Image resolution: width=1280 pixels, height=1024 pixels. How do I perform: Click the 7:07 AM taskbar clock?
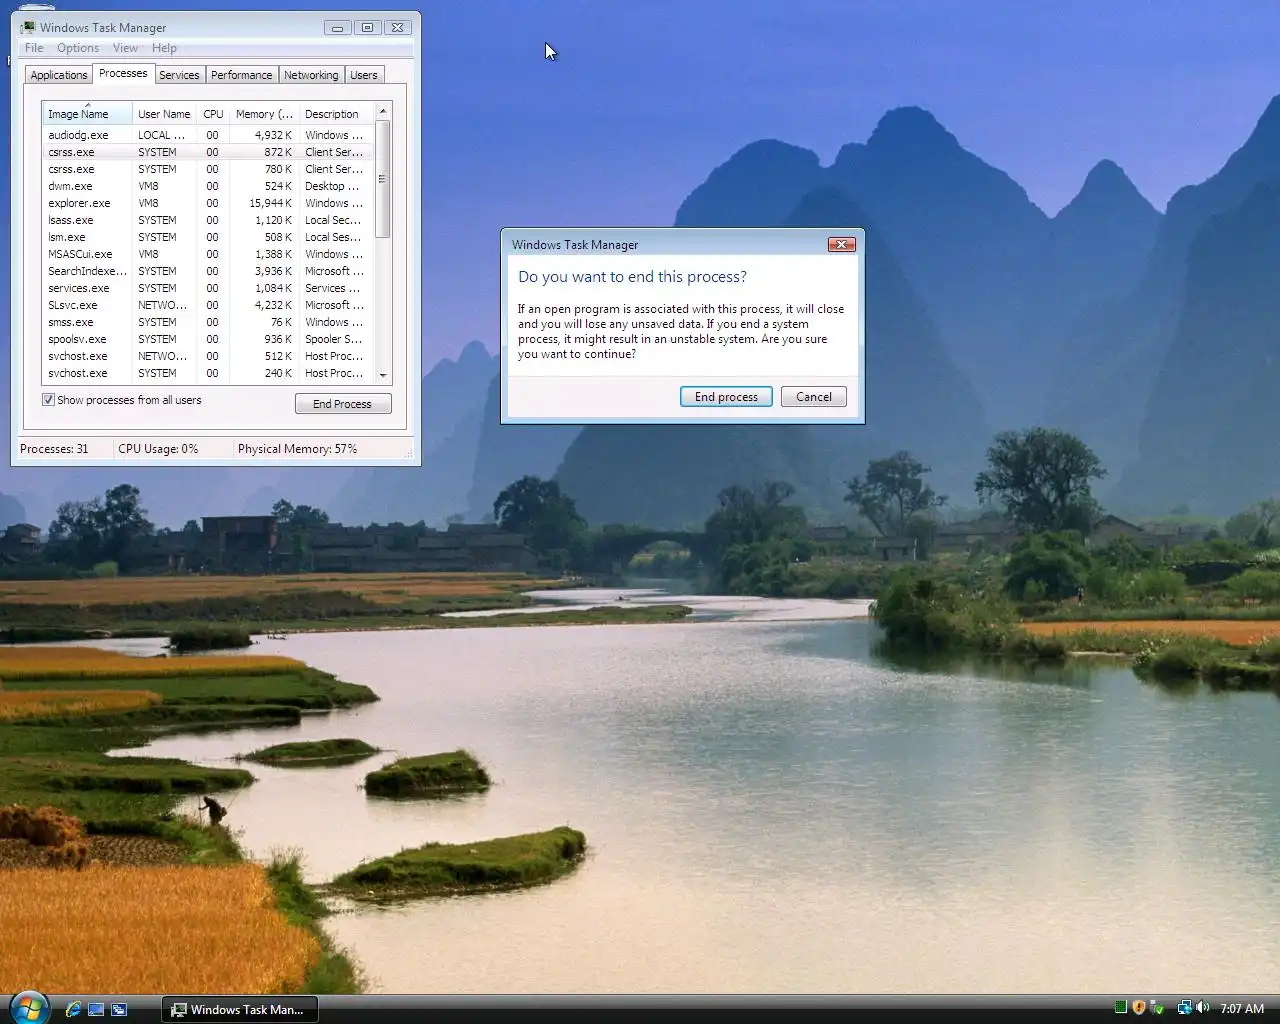click(x=1242, y=1009)
